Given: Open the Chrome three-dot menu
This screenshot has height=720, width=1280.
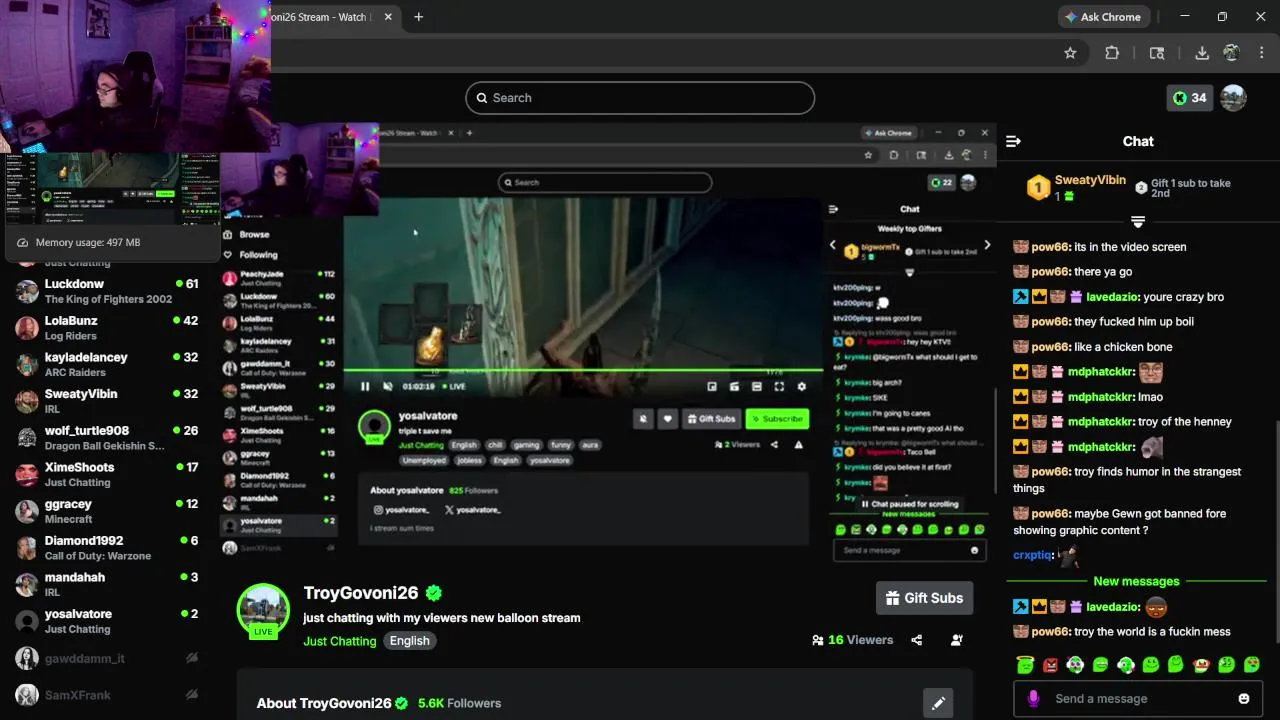Looking at the screenshot, I should (x=1260, y=53).
